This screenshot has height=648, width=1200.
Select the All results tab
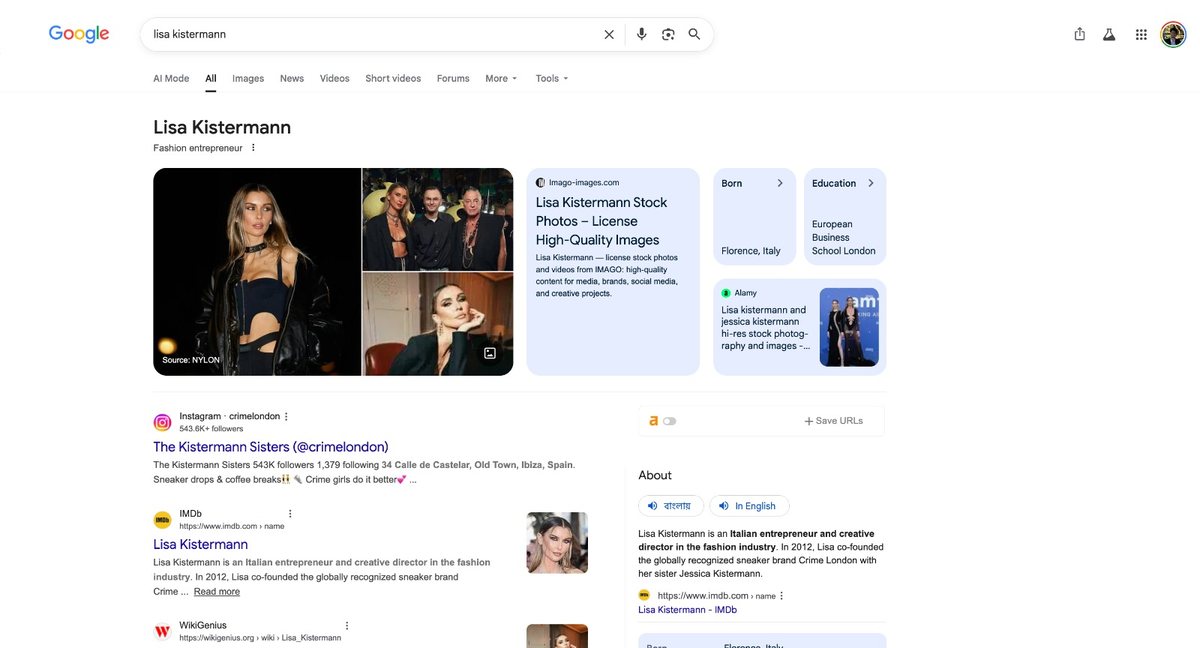tap(211, 79)
